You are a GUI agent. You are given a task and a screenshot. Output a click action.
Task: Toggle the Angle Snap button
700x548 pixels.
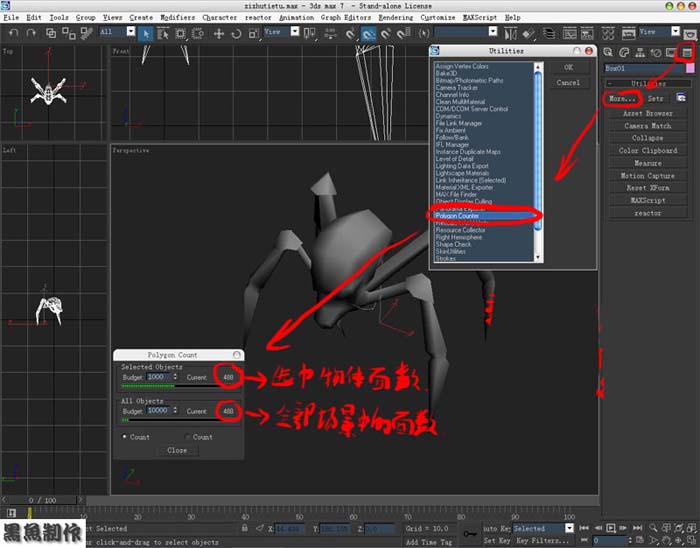coord(368,33)
